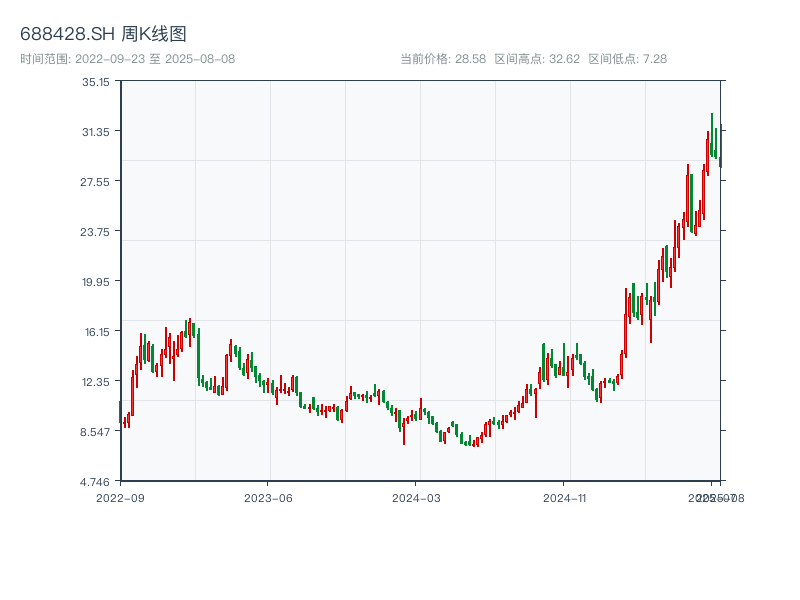
Task: Click the y-axis label 16.15
Action: pos(97,332)
